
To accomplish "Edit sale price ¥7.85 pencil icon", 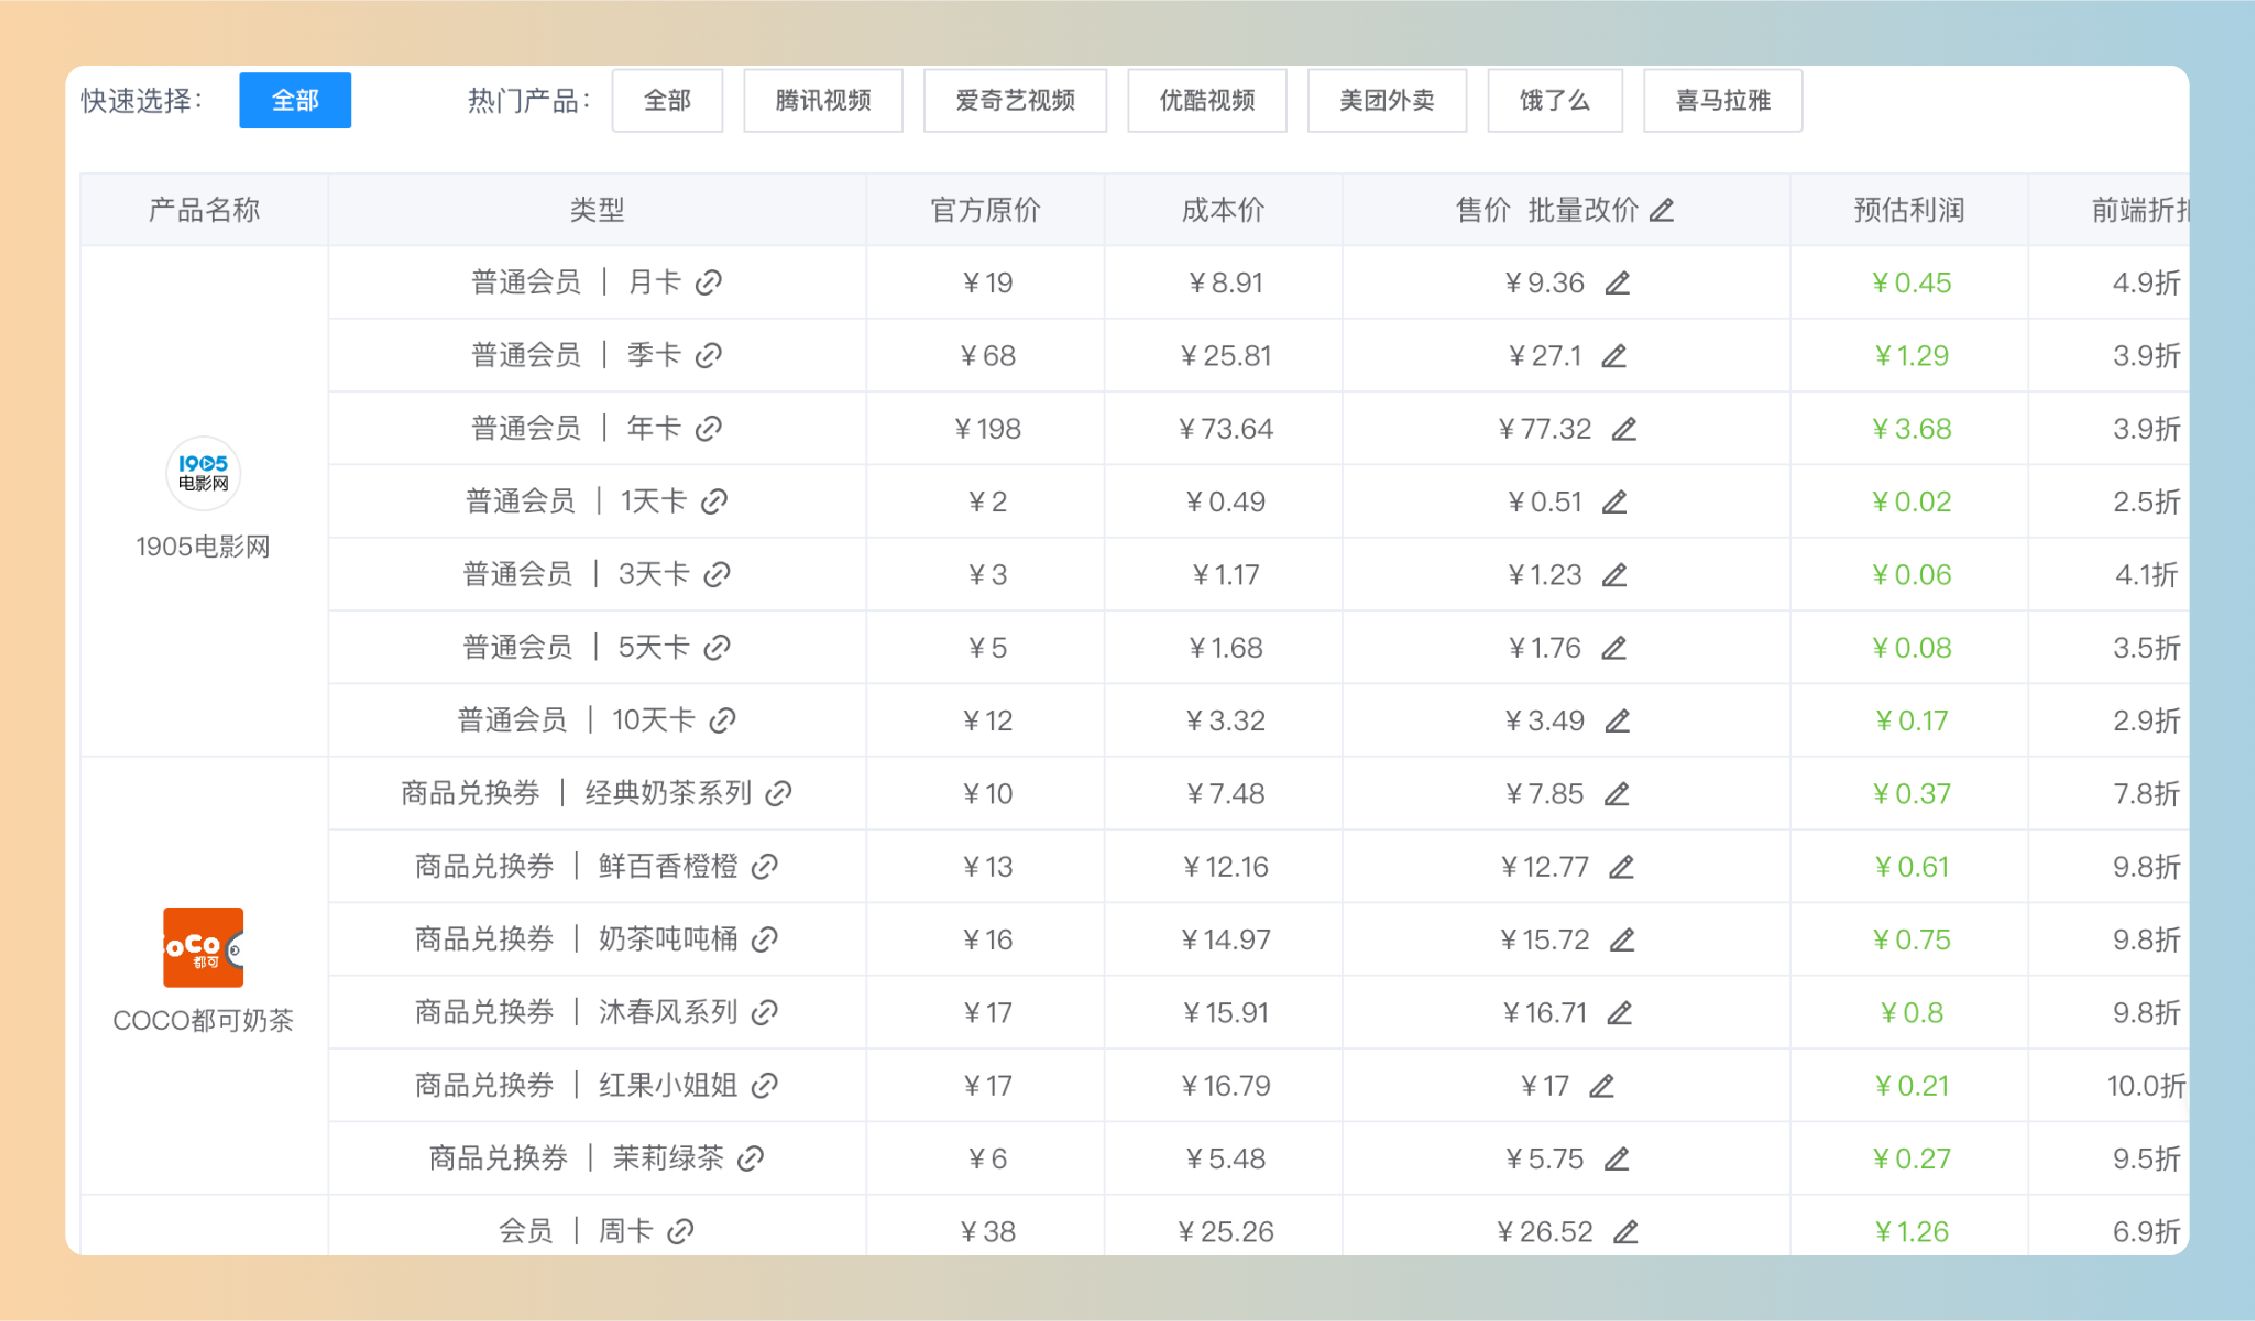I will [1617, 794].
